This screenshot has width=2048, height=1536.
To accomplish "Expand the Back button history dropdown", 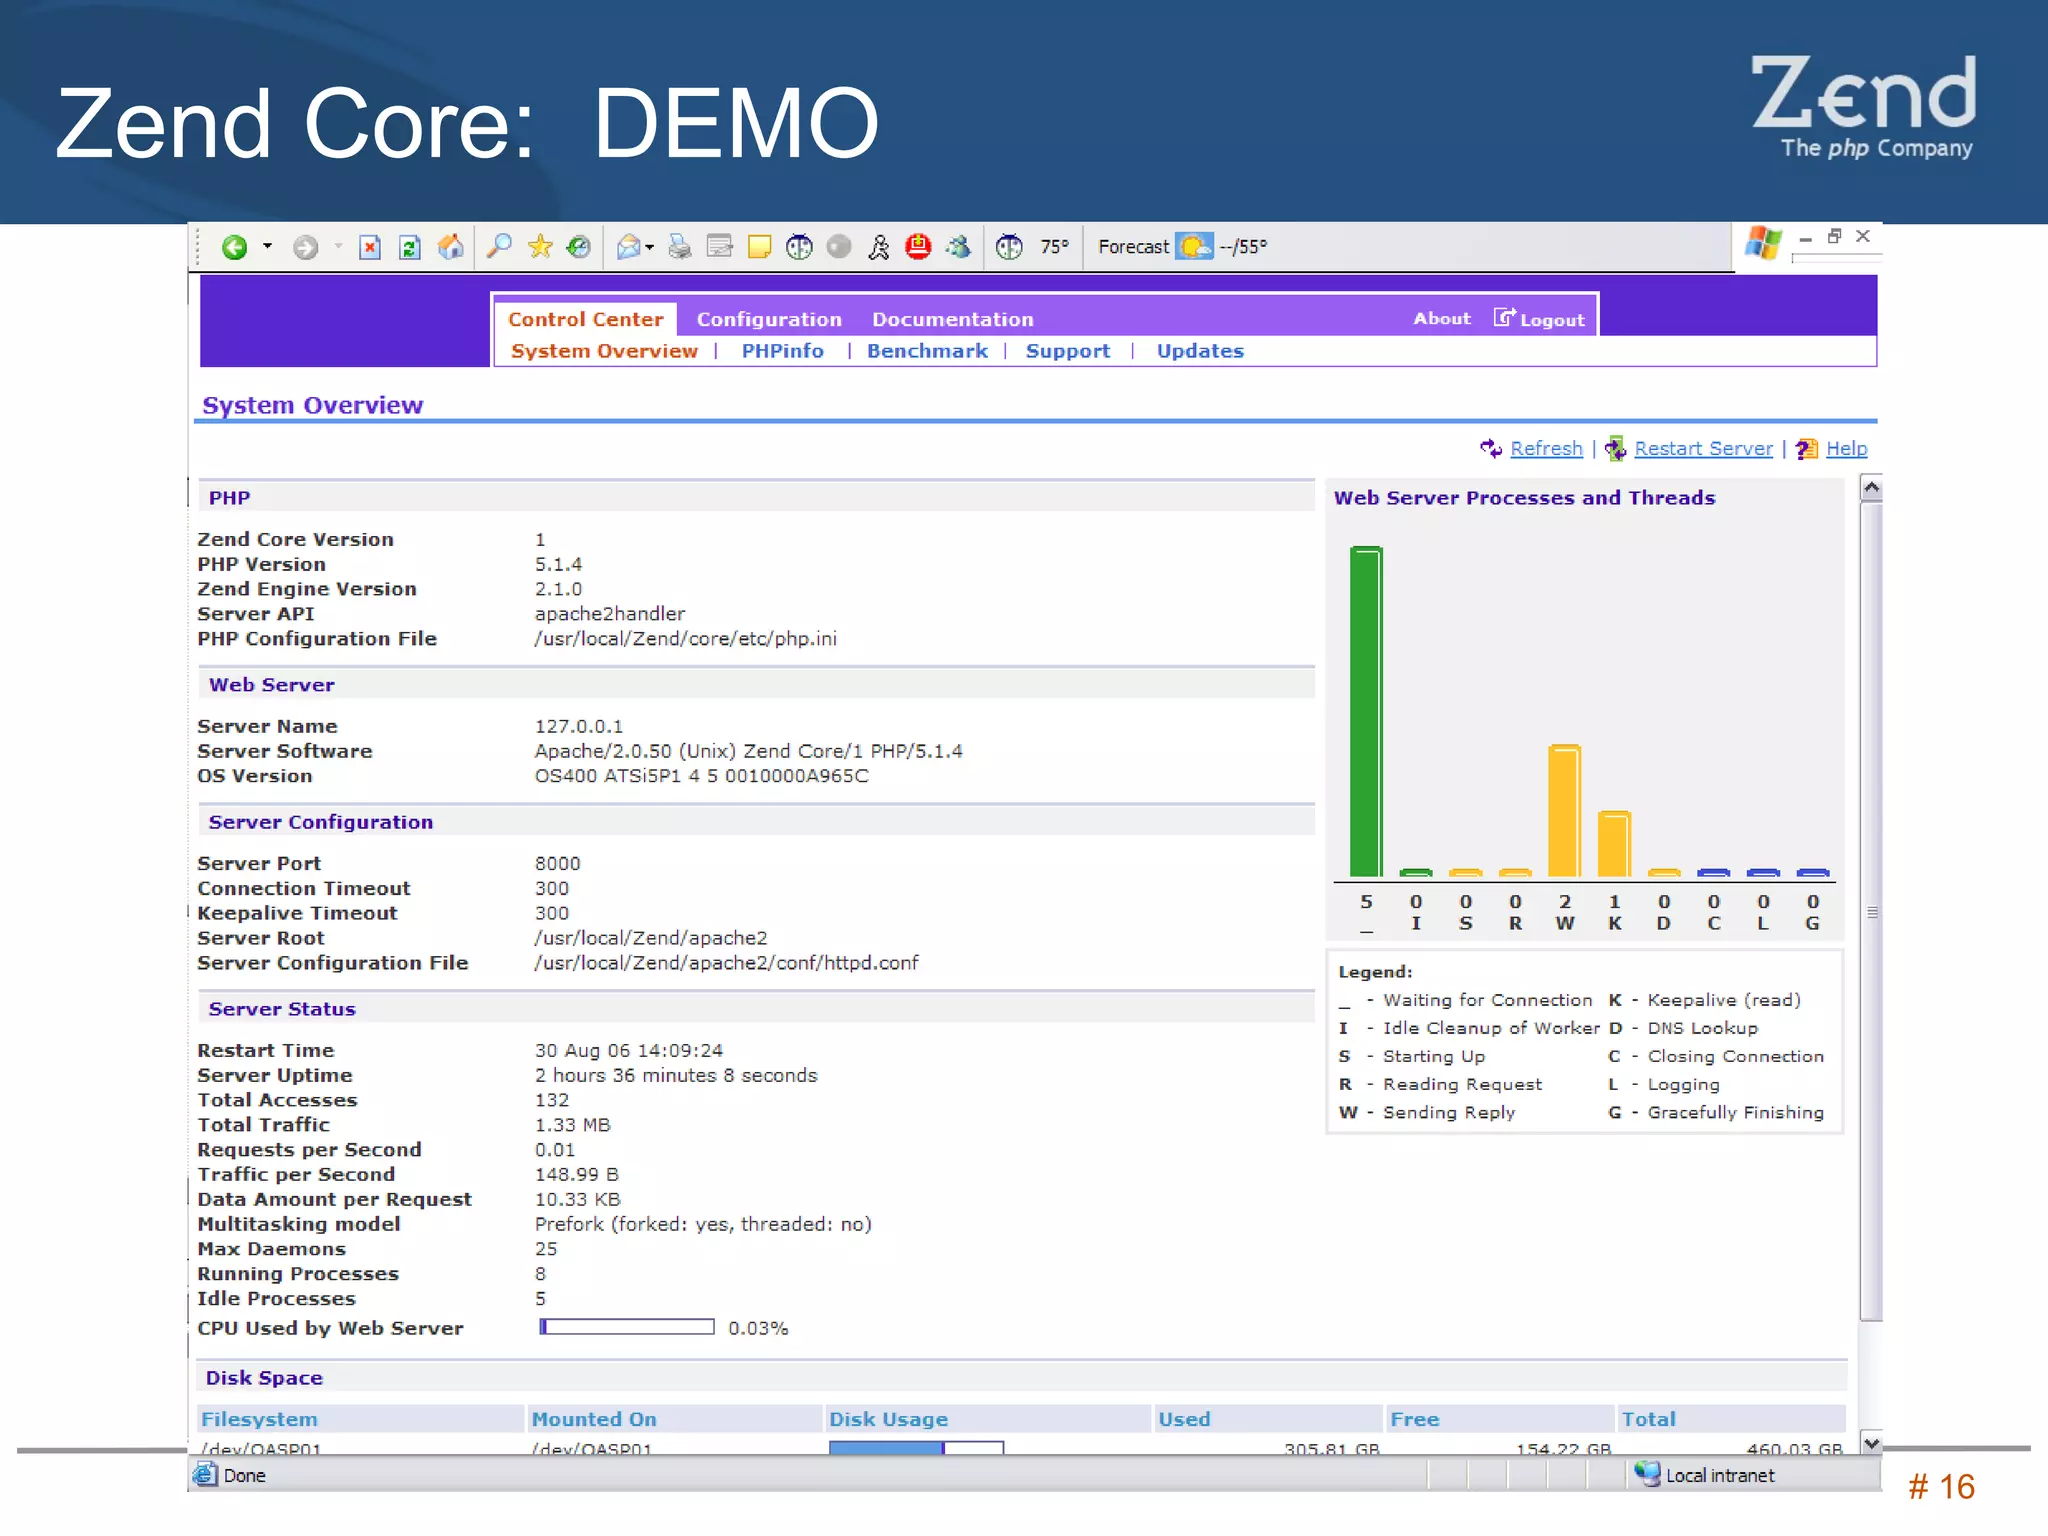I will point(267,246).
